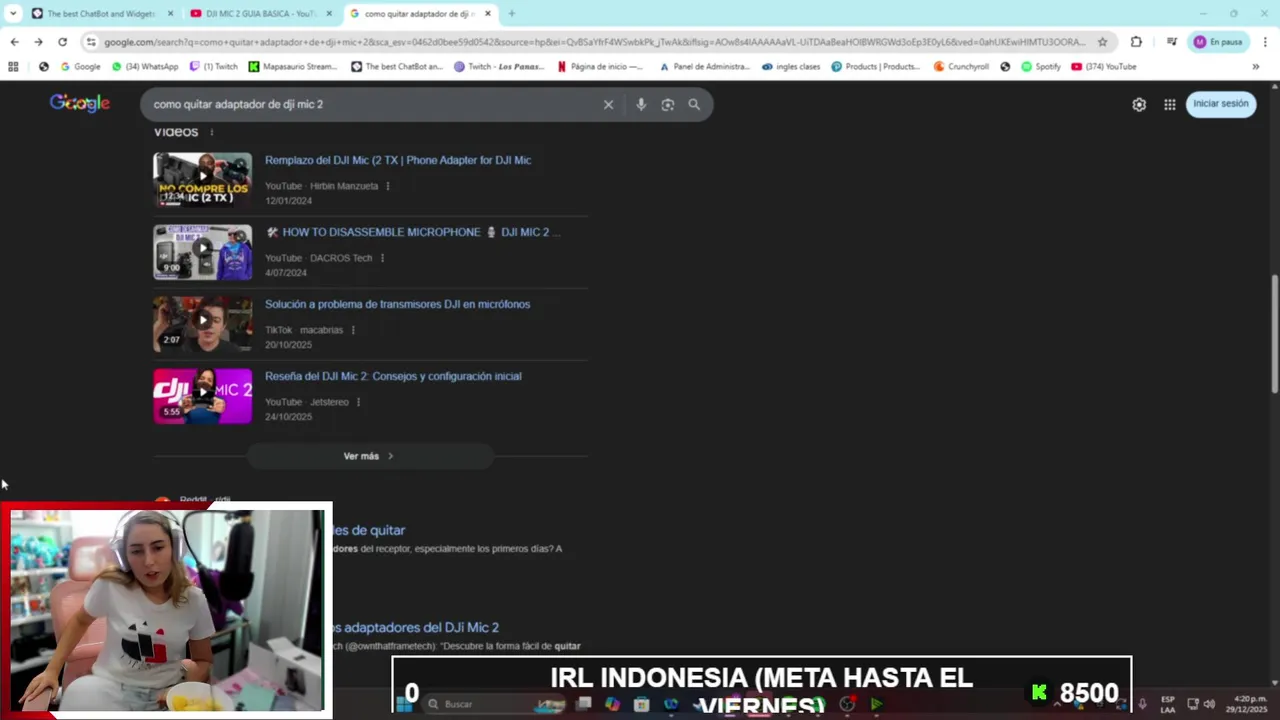Open the Windows Start menu
The width and height of the screenshot is (1280, 720).
point(404,704)
